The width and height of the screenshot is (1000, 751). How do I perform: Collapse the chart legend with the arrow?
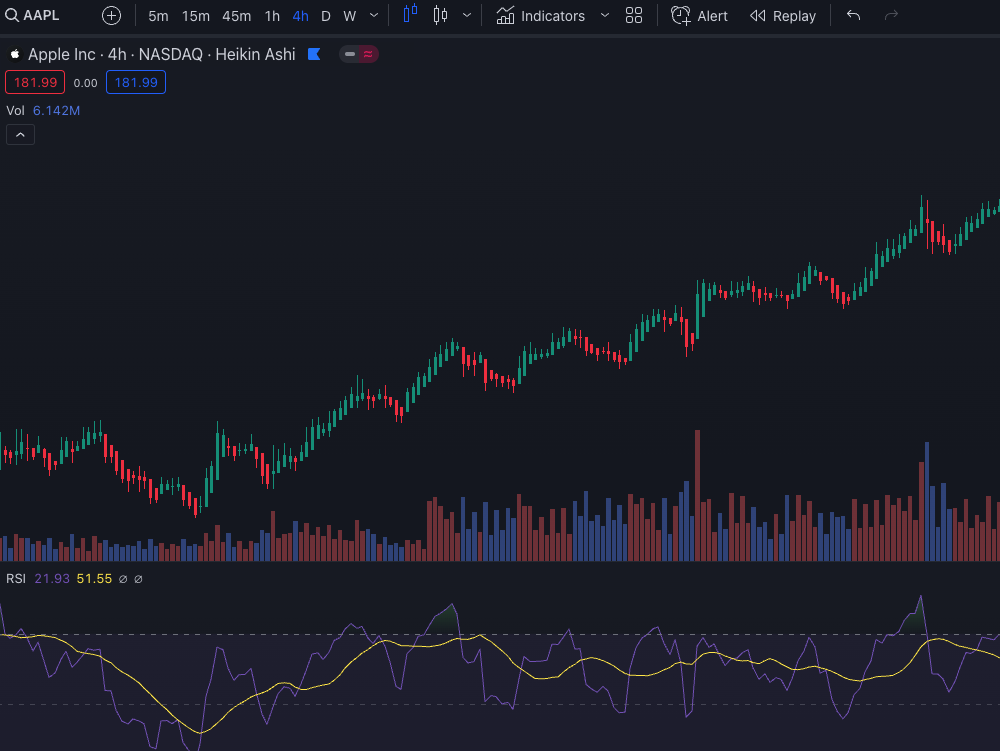pos(20,134)
